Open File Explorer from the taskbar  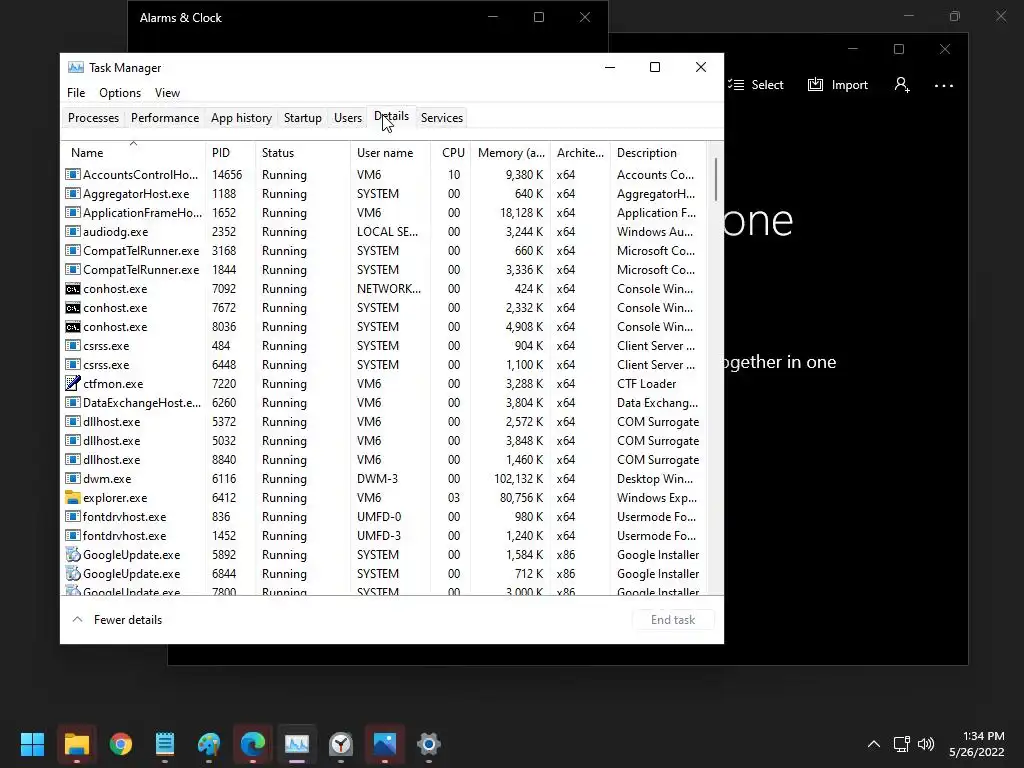(x=76, y=744)
